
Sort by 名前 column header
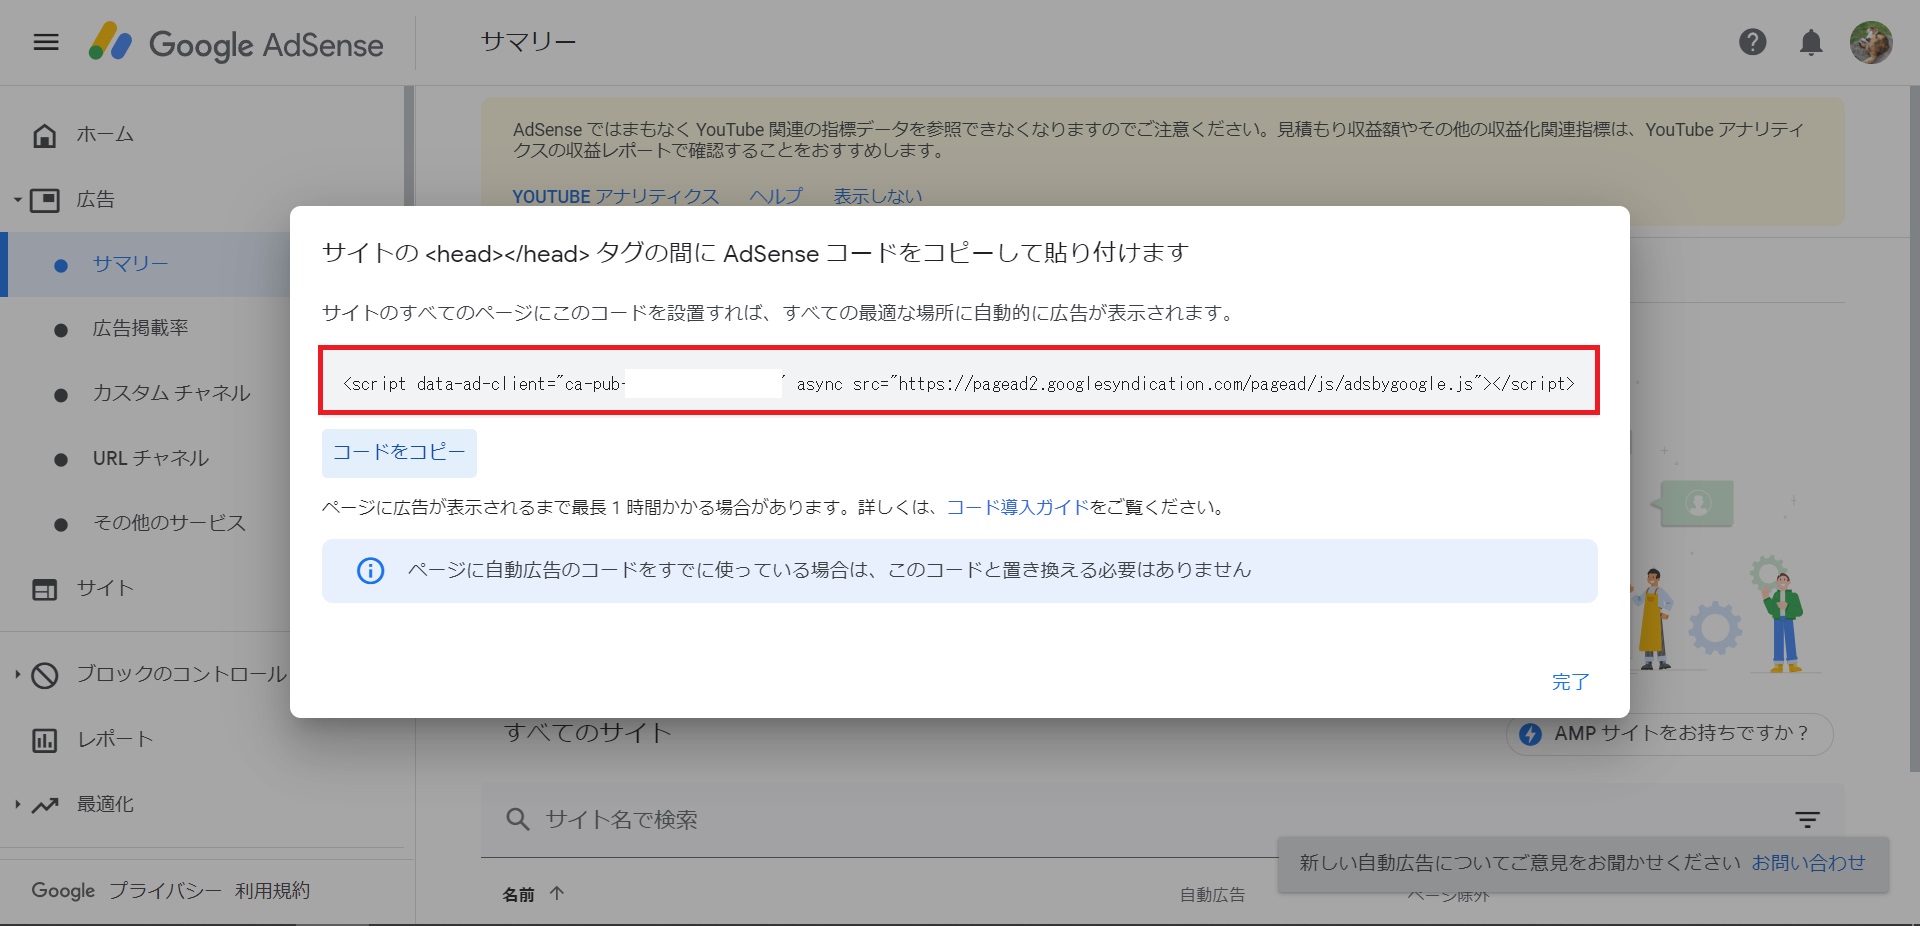coord(518,895)
